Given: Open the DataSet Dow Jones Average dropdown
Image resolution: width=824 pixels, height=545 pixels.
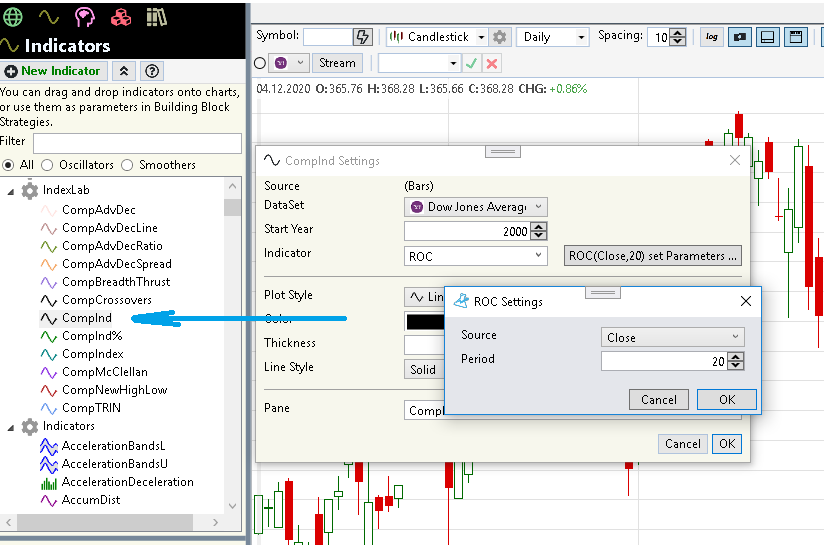Looking at the screenshot, I should (x=476, y=207).
